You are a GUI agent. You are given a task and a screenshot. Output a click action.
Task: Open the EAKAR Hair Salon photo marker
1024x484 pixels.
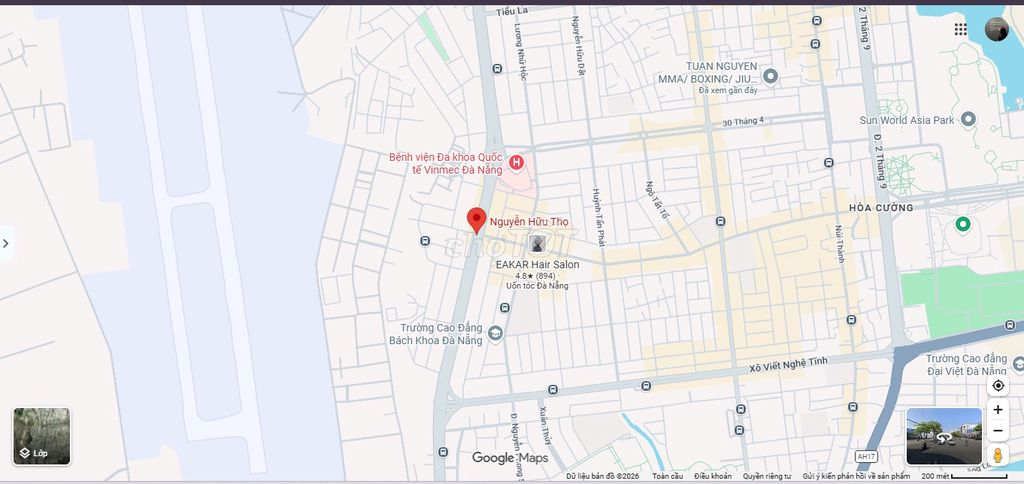(x=537, y=244)
